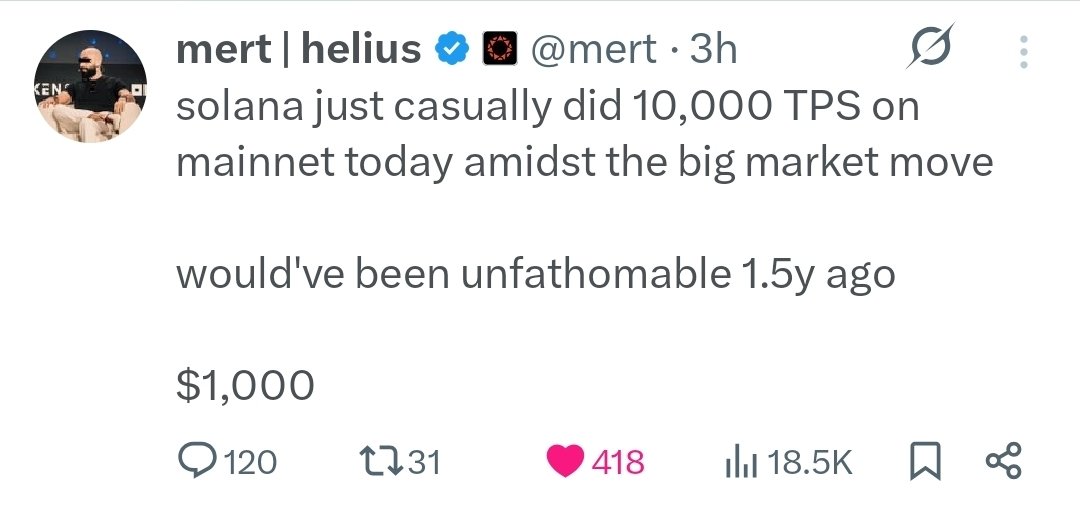The width and height of the screenshot is (1080, 511).
Task: Click the Helius affiliate badge icon
Action: tap(497, 48)
